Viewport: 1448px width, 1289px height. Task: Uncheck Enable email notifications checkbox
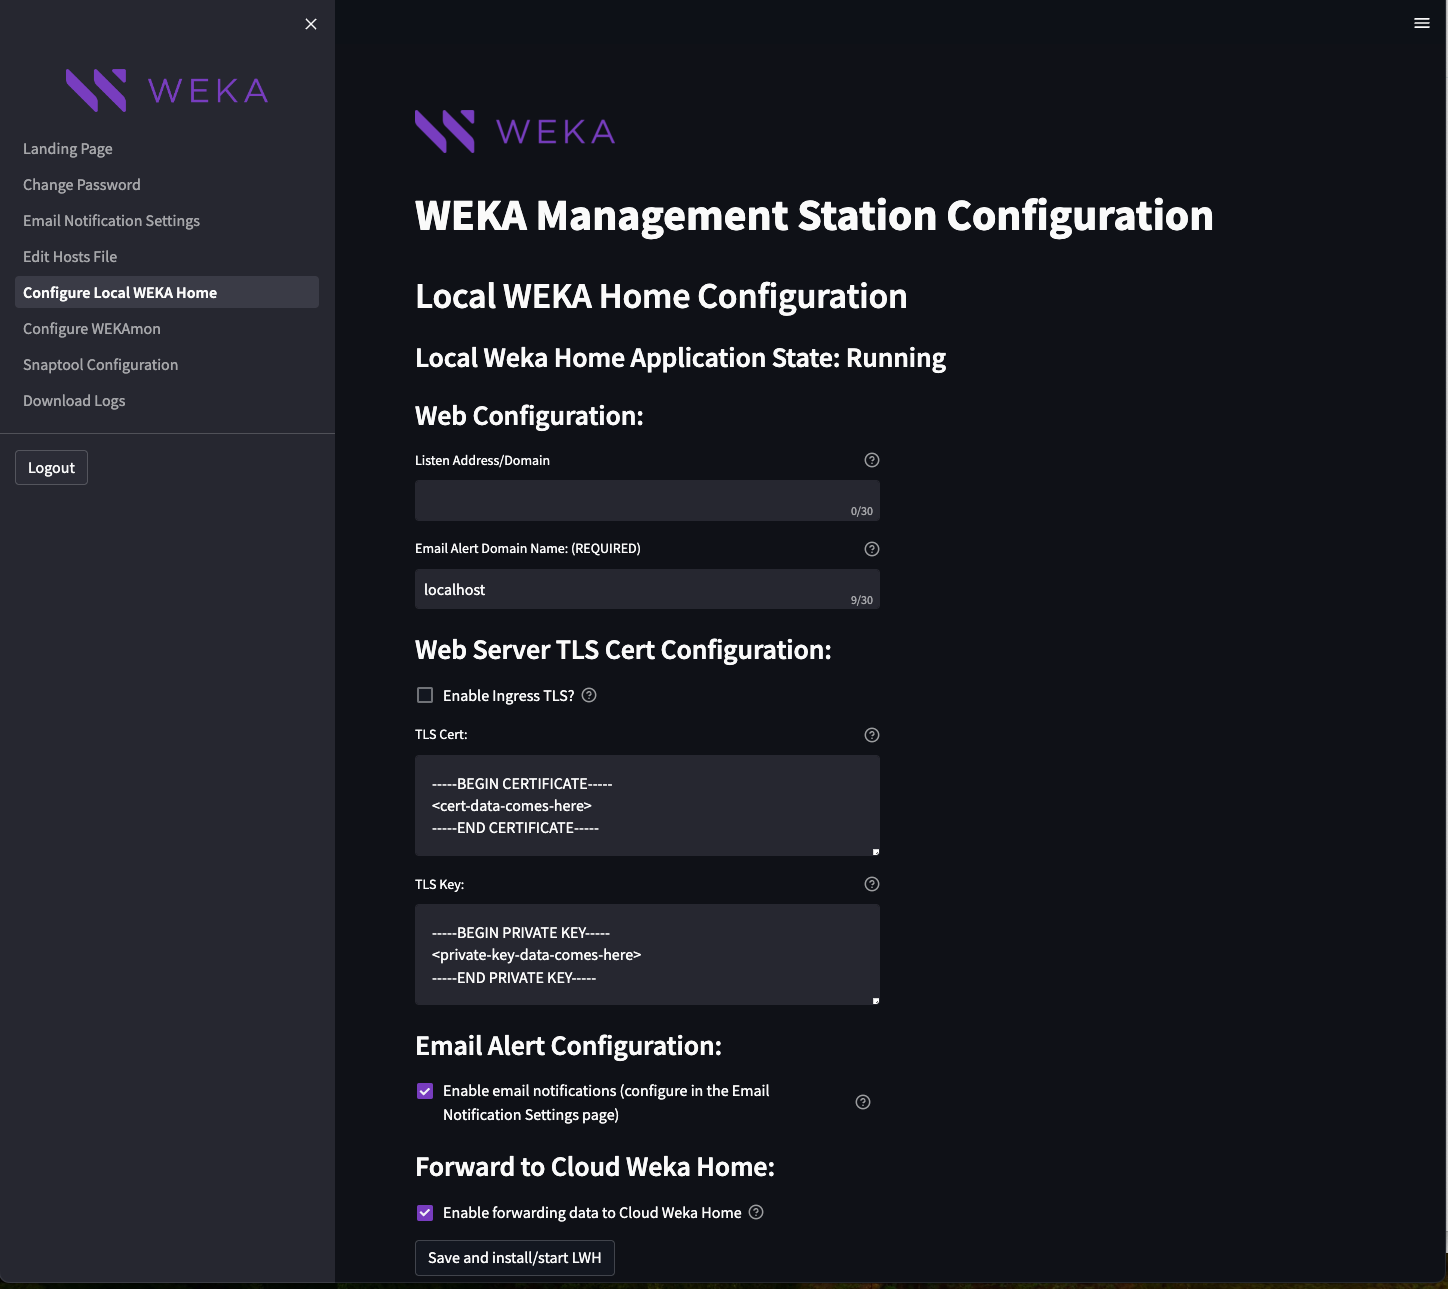[x=425, y=1091]
